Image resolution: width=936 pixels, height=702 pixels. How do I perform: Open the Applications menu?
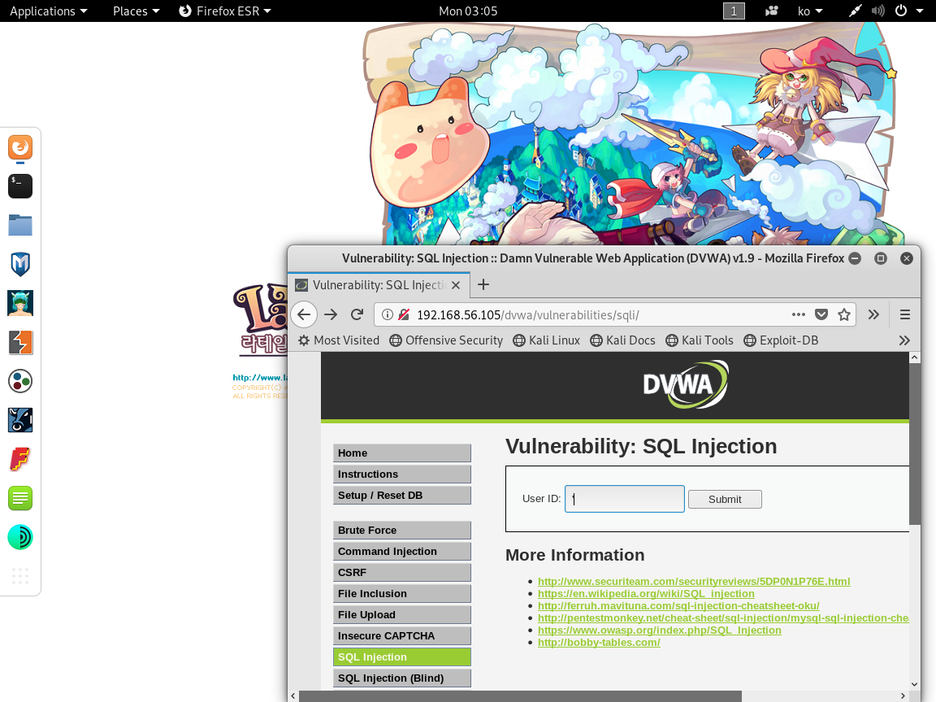click(x=48, y=11)
